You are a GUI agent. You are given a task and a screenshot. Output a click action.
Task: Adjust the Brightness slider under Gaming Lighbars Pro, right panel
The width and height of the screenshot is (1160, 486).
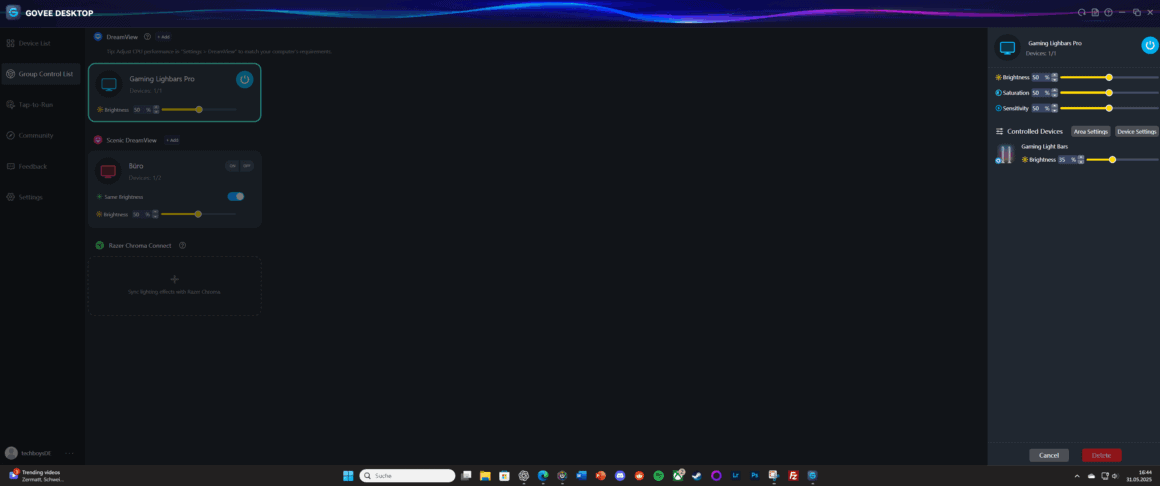1109,77
